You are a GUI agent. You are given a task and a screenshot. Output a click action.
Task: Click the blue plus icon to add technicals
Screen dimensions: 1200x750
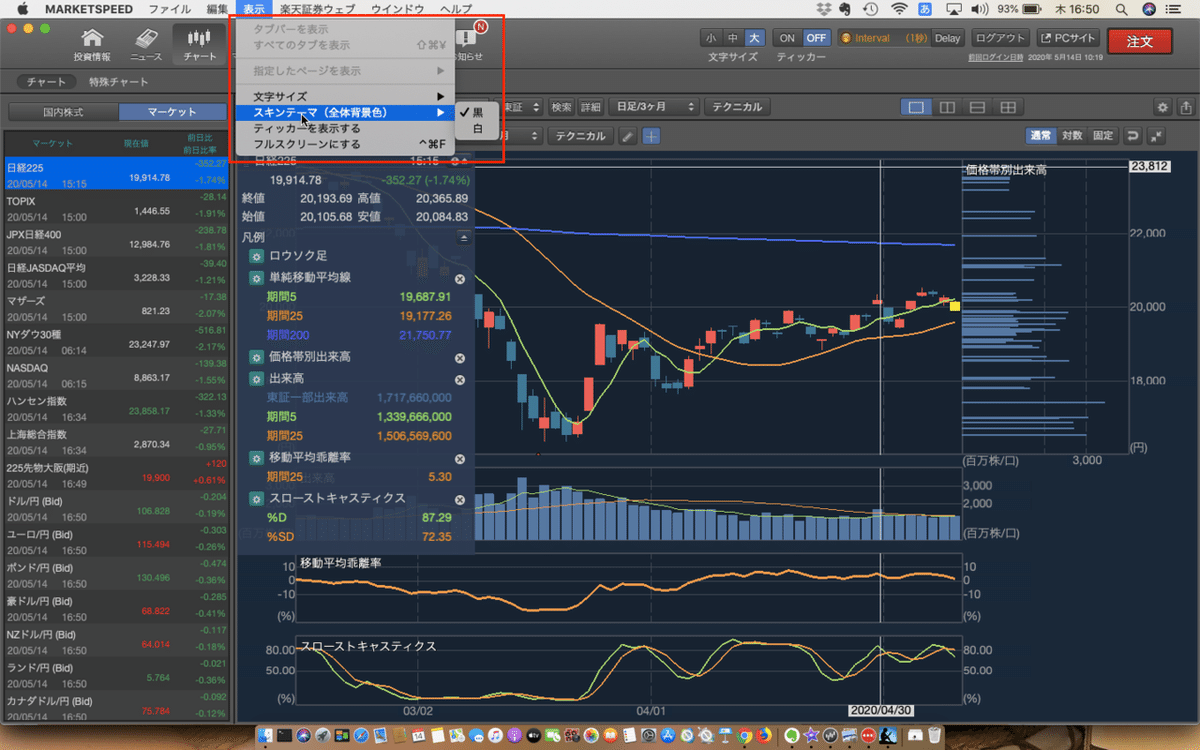652,138
